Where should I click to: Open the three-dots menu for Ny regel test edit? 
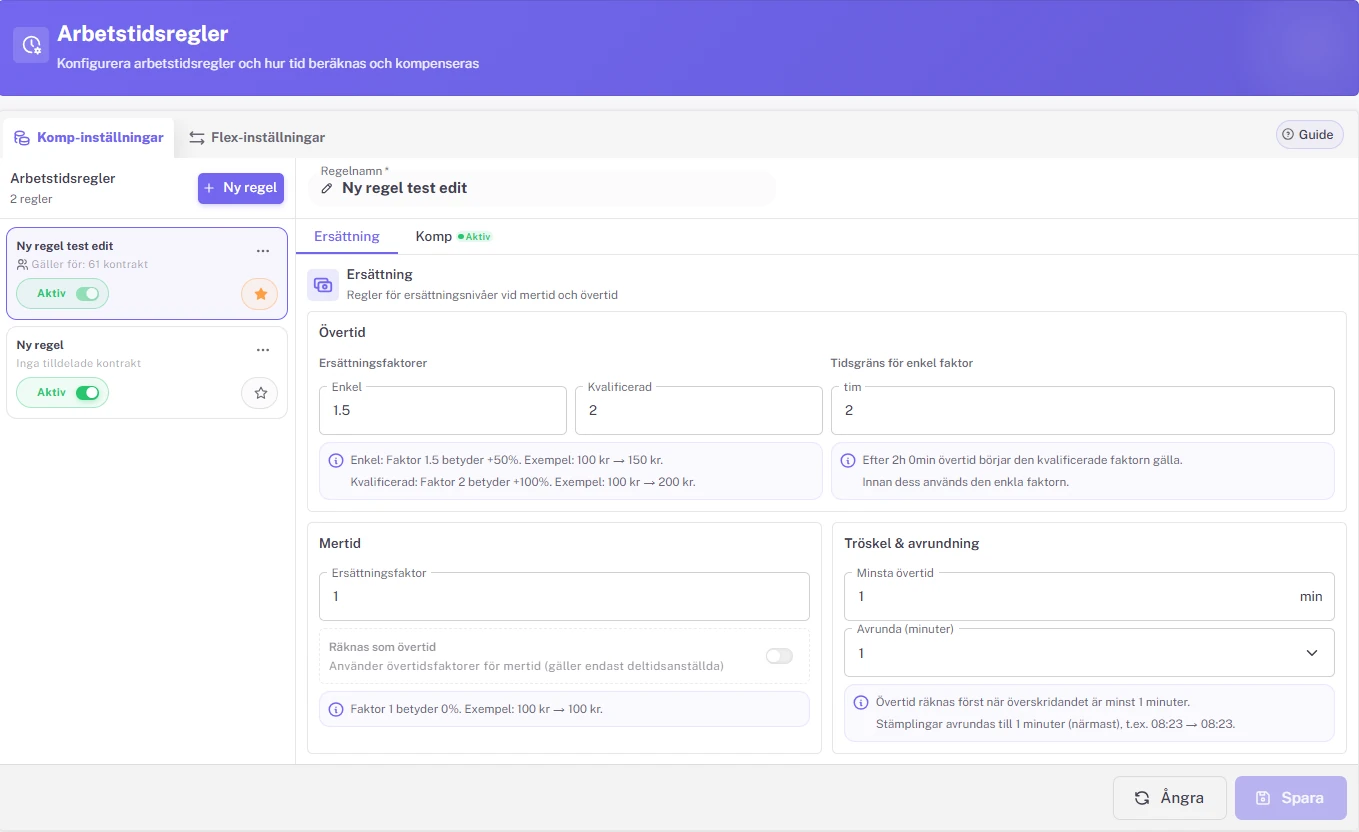(263, 251)
